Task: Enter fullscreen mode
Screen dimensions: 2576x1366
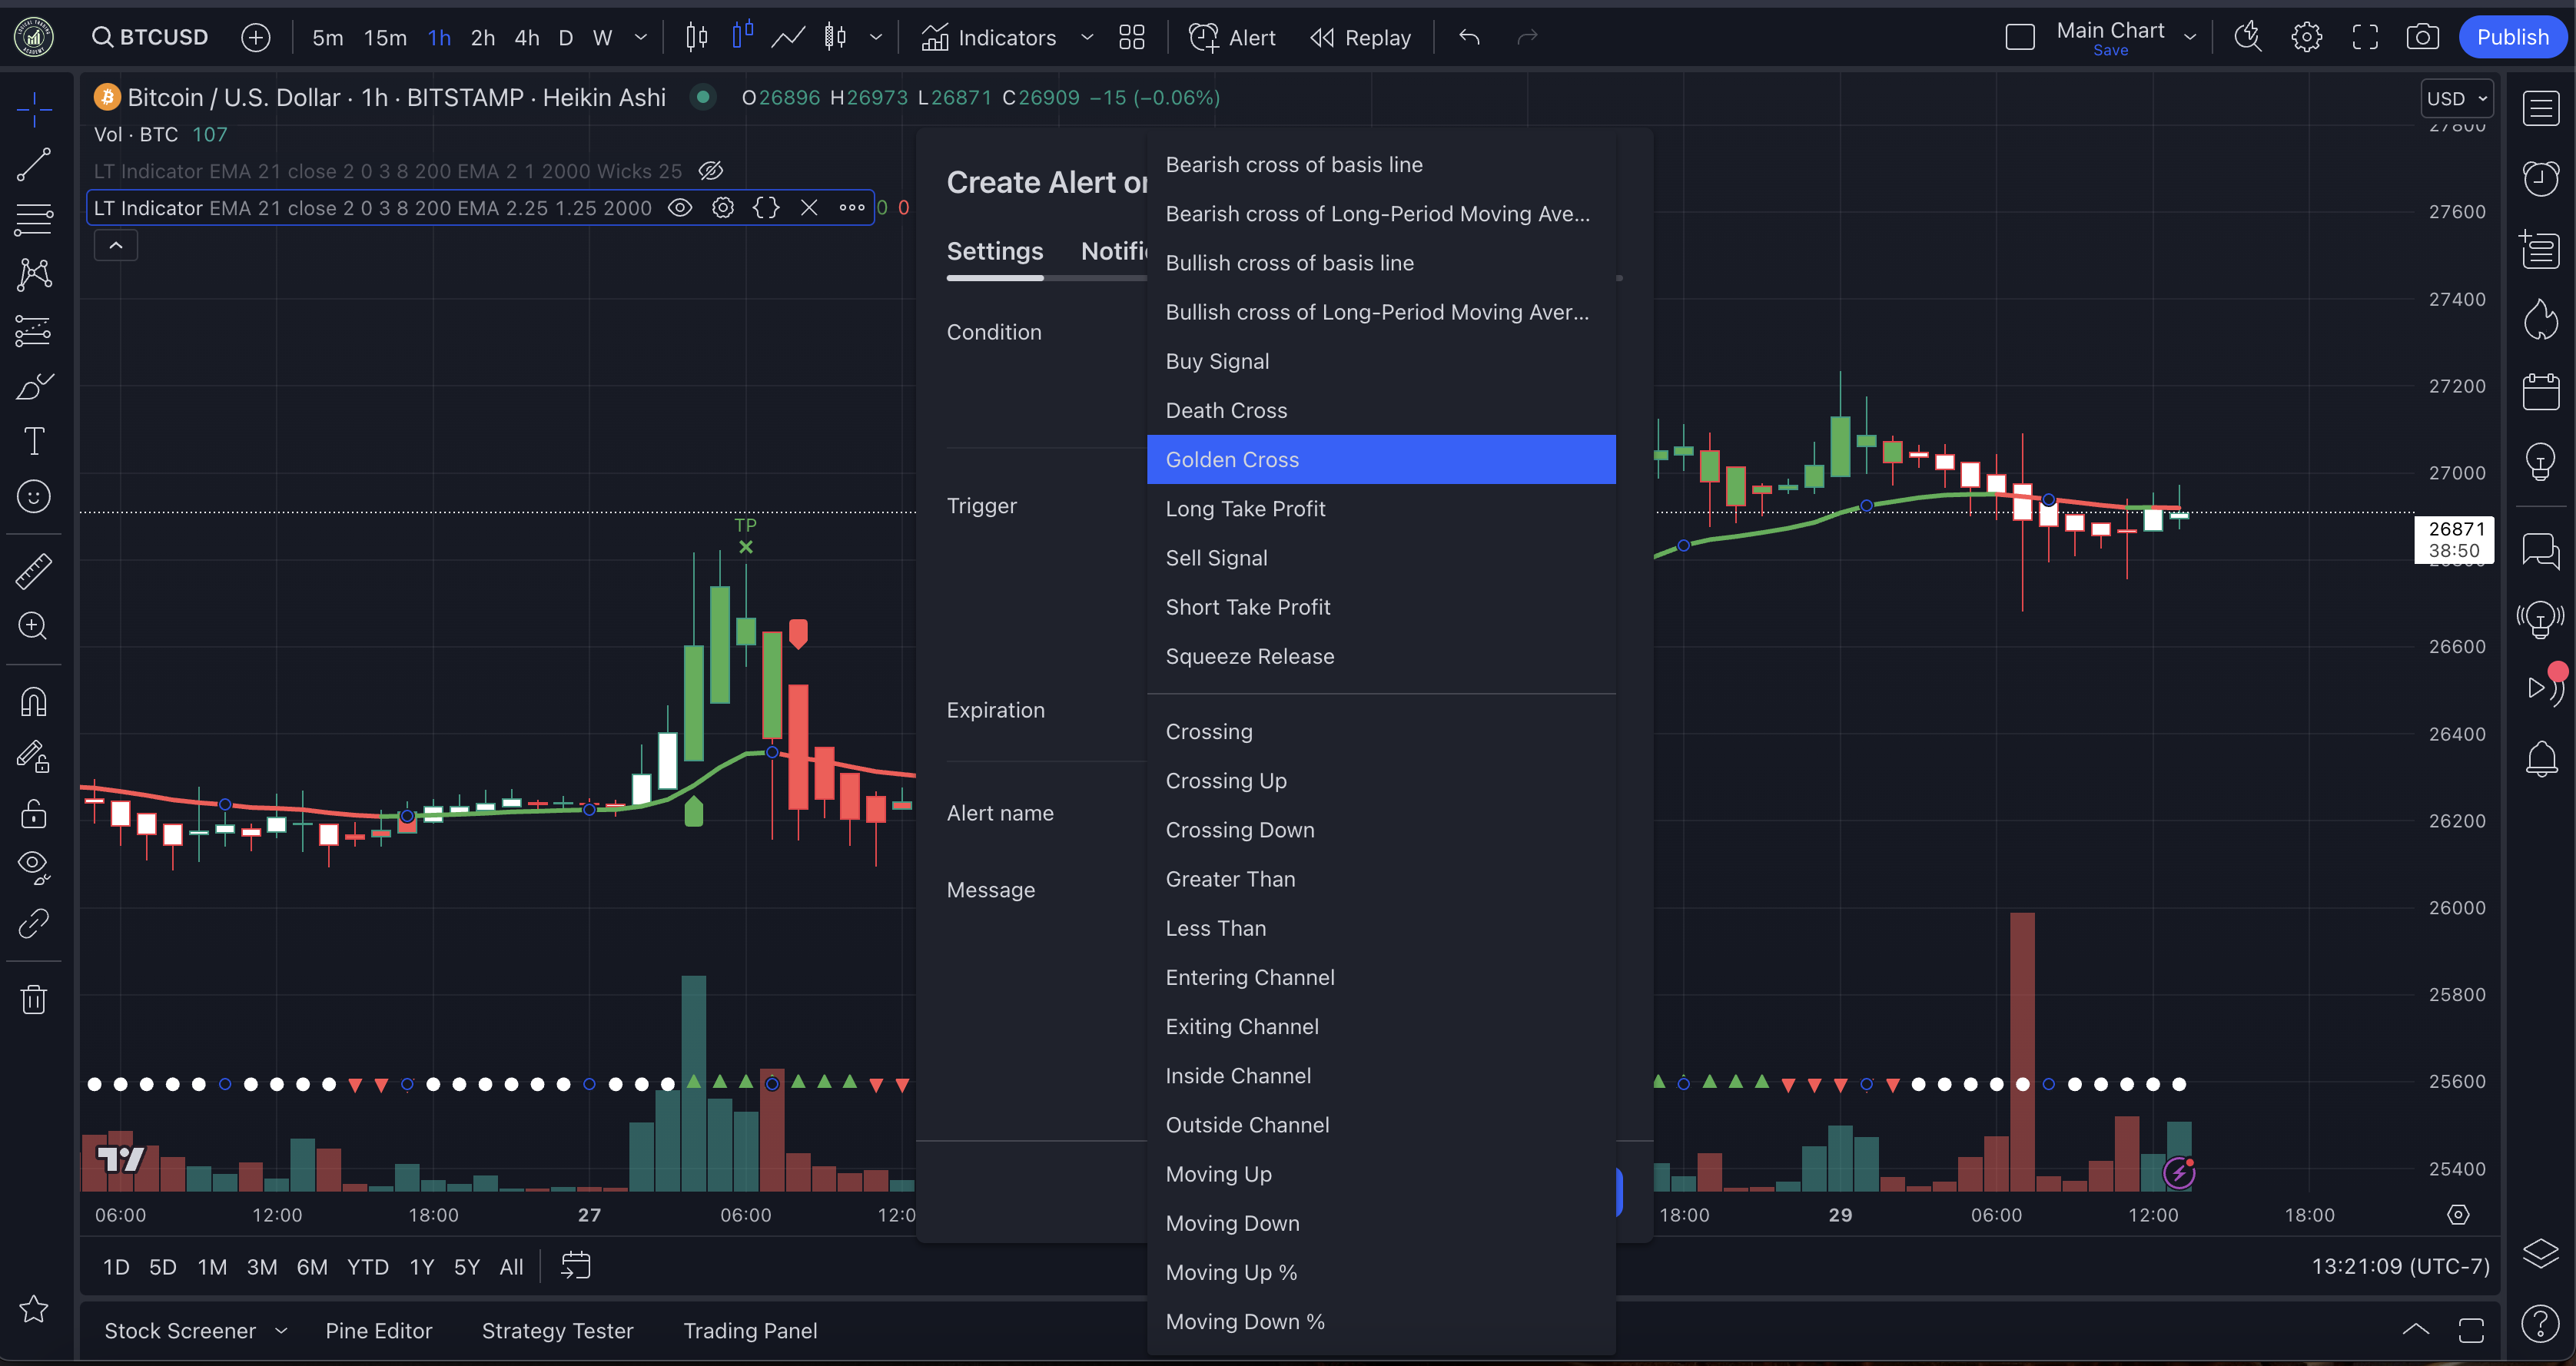Action: coord(2365,37)
